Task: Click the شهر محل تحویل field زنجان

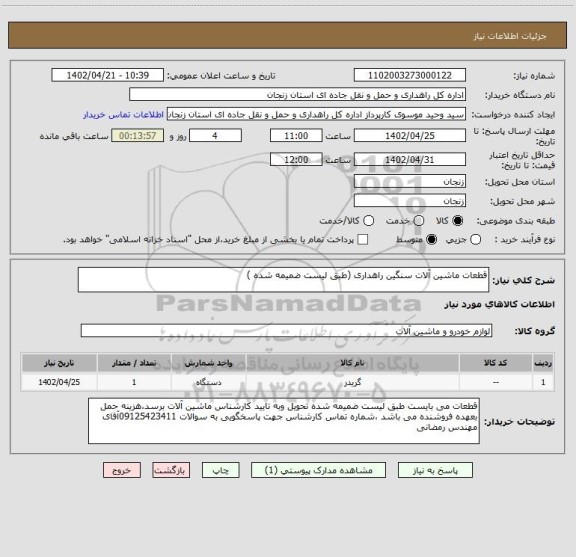Action: point(410,201)
